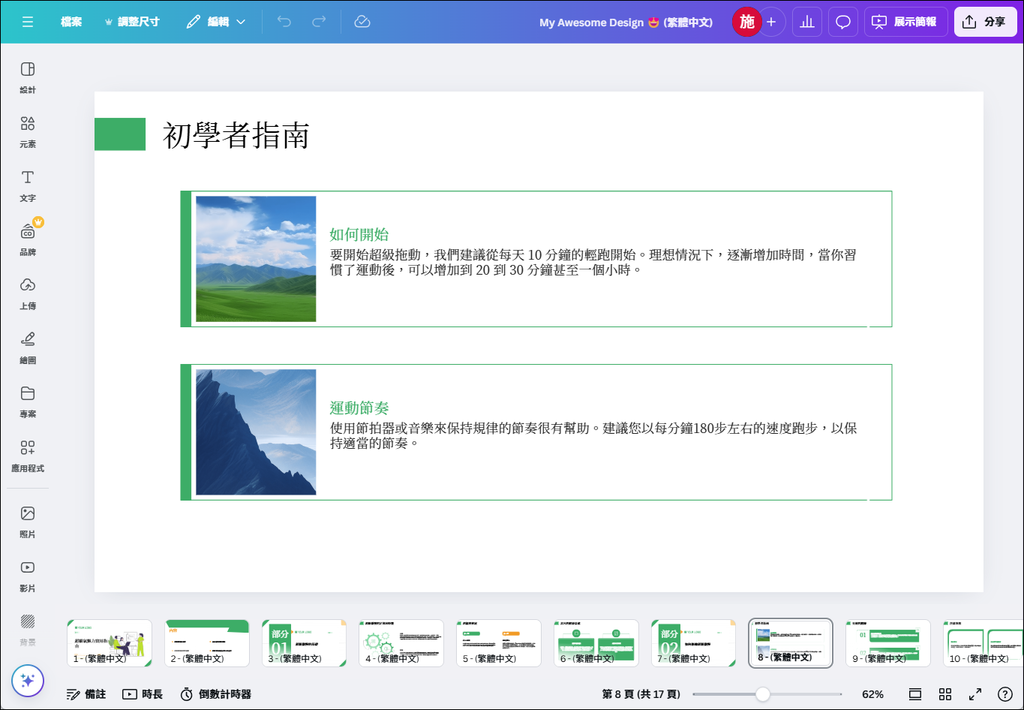Go to page 7 thumbnail
Screen dimensions: 1024x710
point(694,643)
